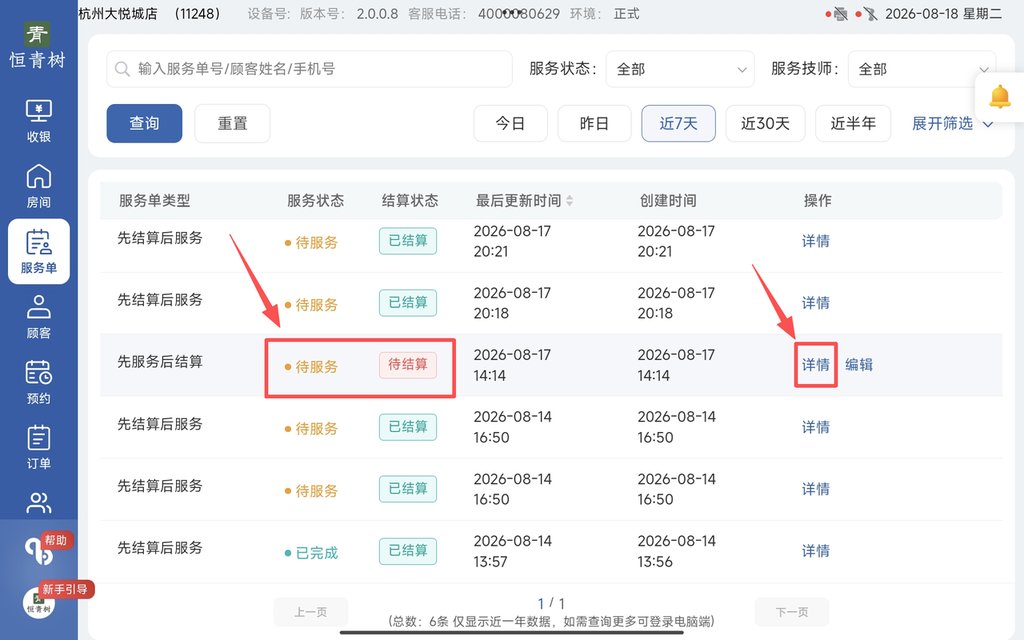Click the 查询 search button
Viewport: 1024px width, 640px height.
coord(144,123)
